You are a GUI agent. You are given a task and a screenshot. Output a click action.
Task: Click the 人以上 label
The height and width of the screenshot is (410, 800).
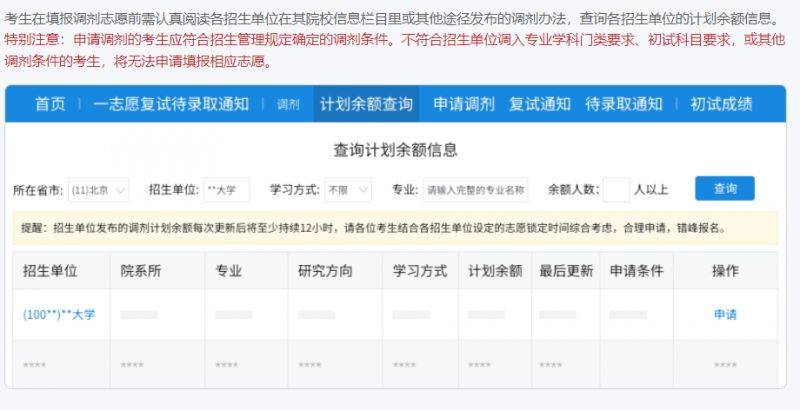click(651, 190)
